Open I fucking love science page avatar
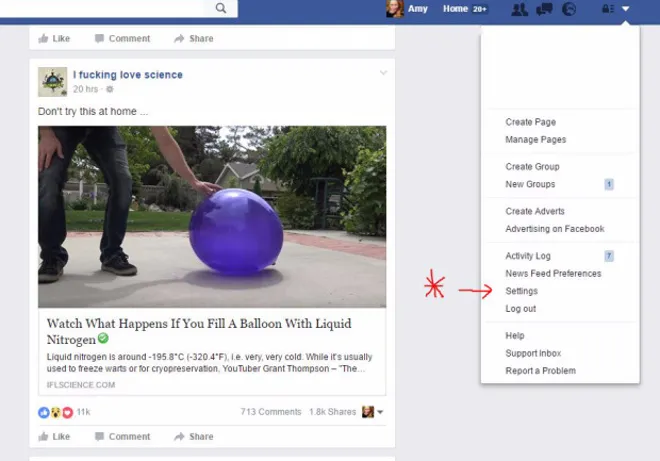 (53, 82)
